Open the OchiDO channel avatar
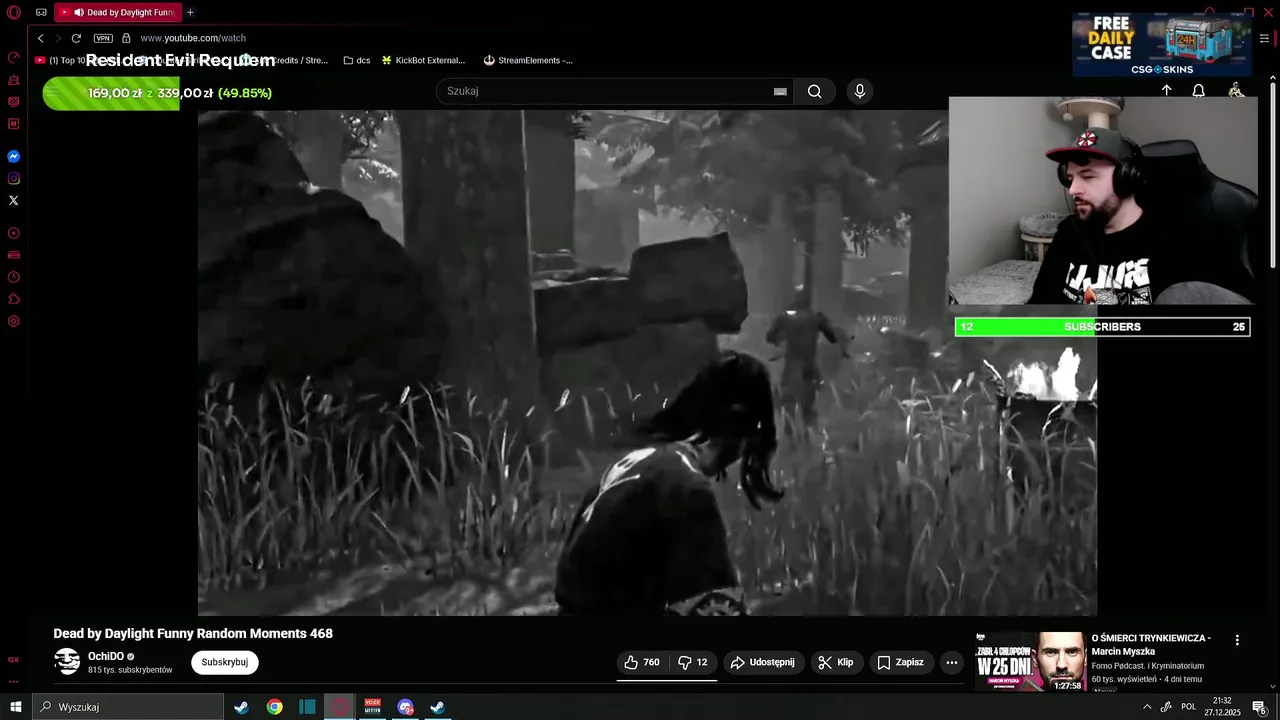 [x=67, y=662]
